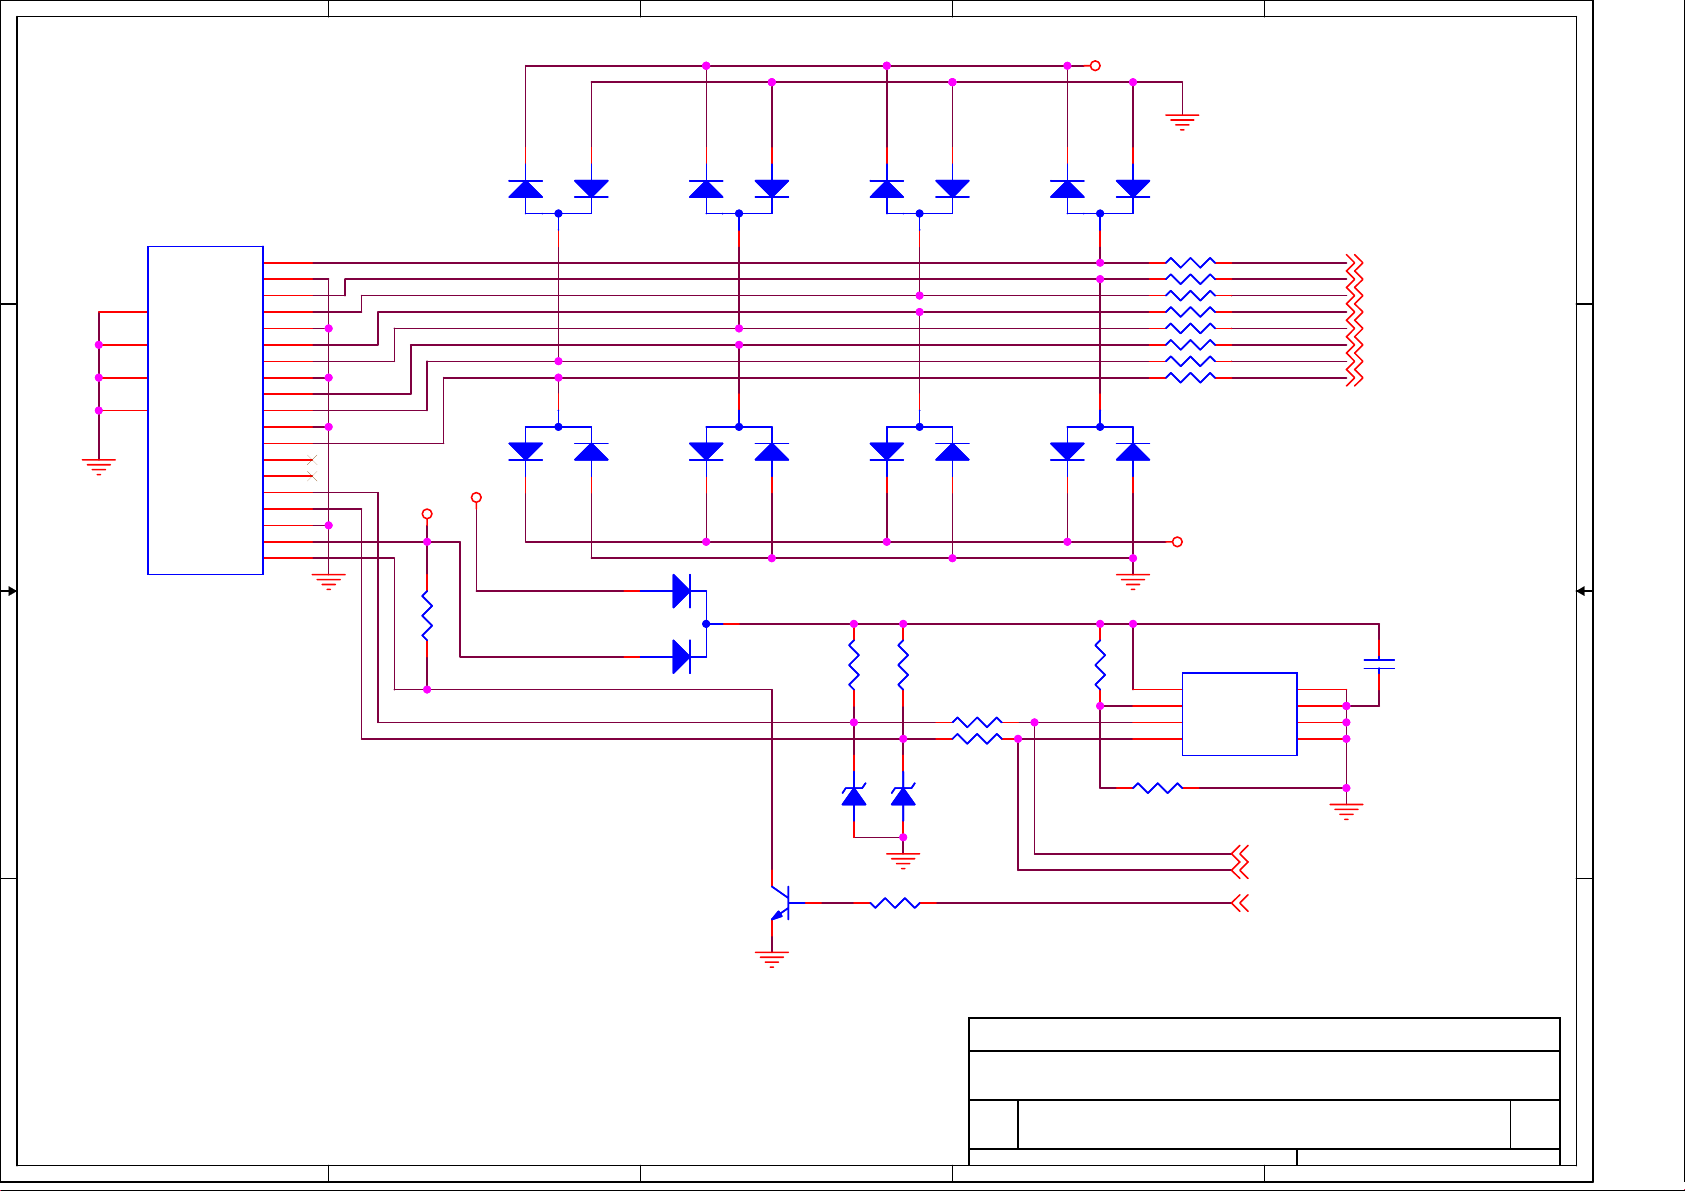The width and height of the screenshot is (1685, 1191).
Task: Select the horizontal resistor beneath the small IC
Action: (x=1158, y=788)
